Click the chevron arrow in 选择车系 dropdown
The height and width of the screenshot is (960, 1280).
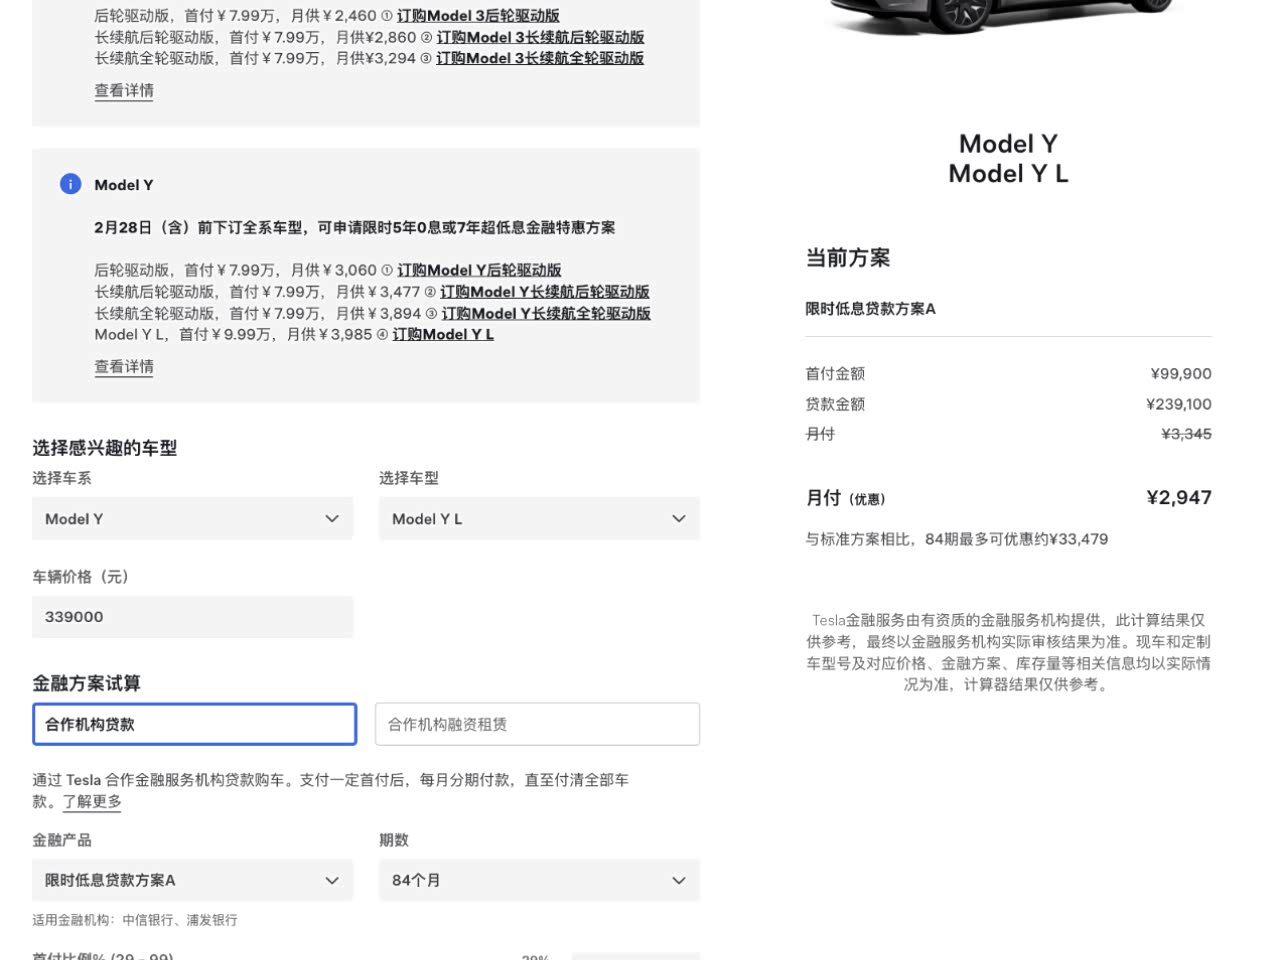(332, 519)
